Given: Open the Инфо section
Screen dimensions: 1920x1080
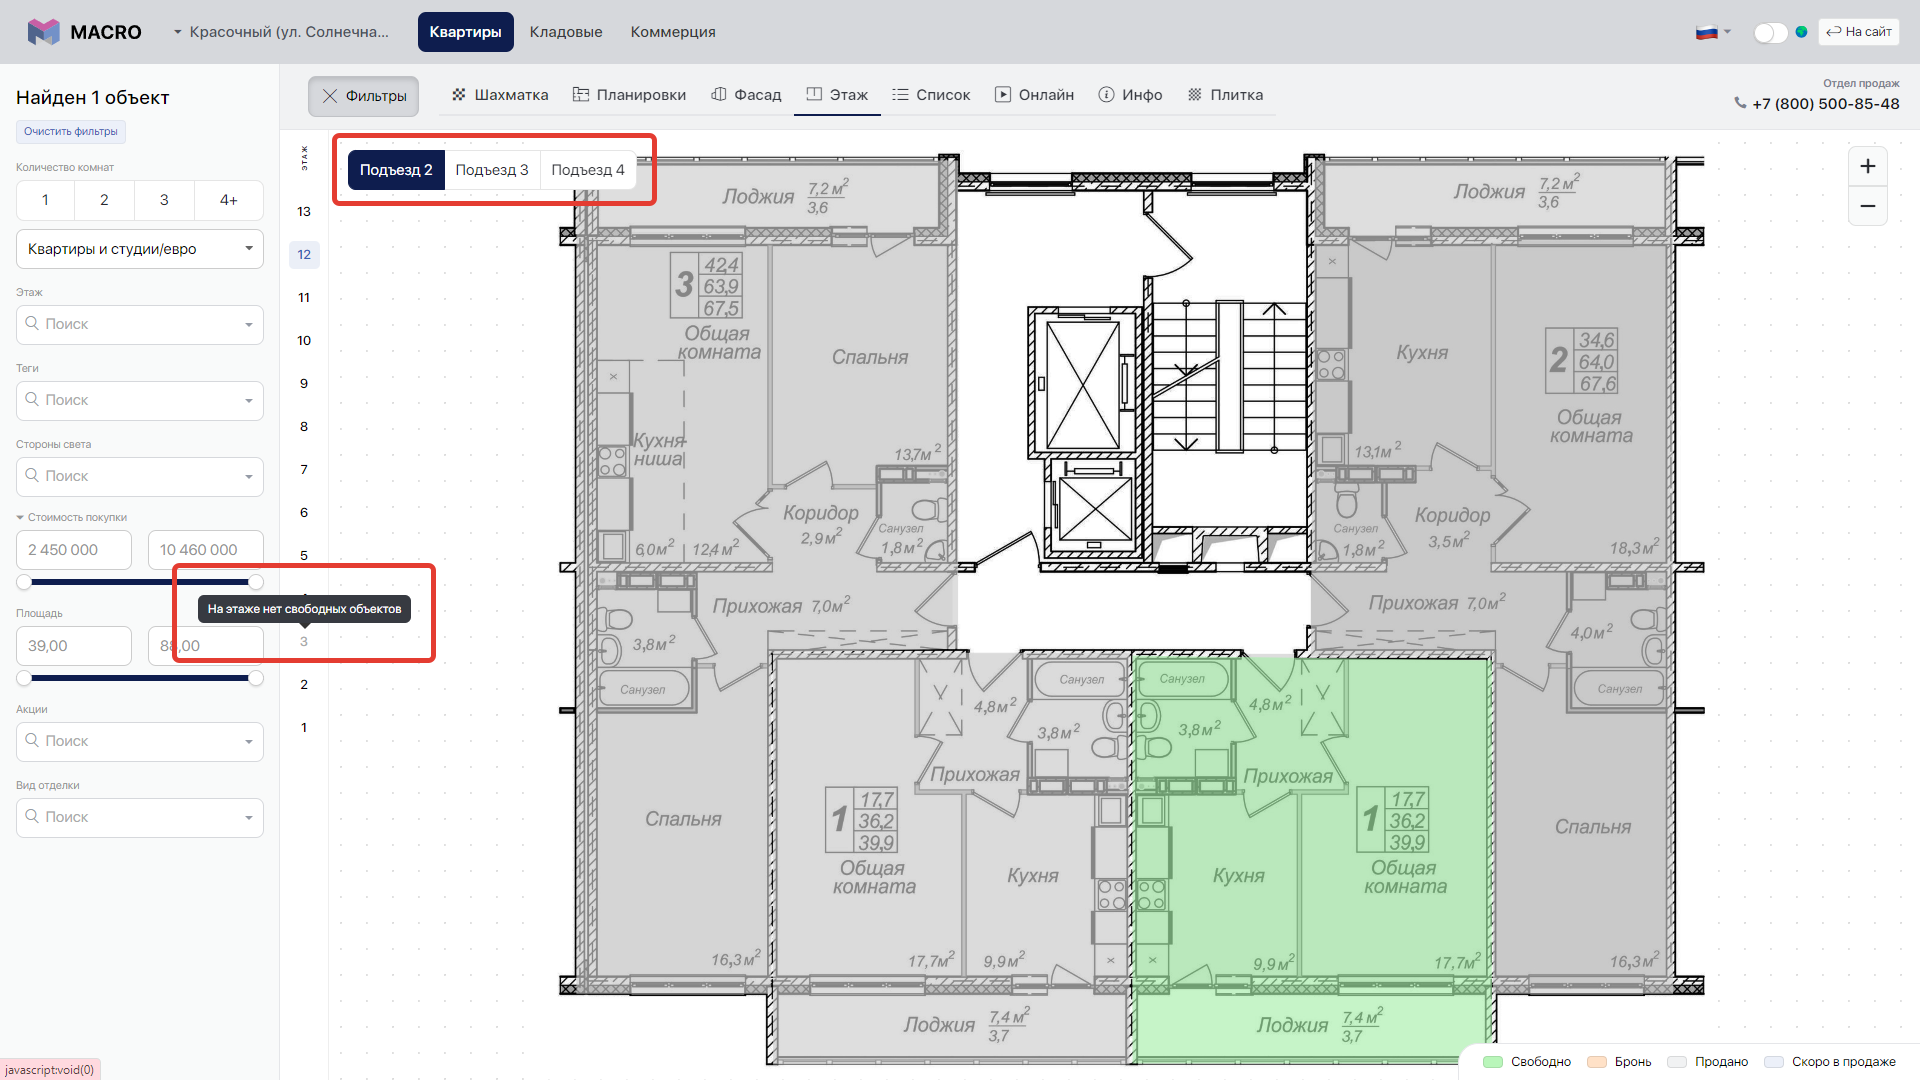Looking at the screenshot, I should (x=1130, y=95).
